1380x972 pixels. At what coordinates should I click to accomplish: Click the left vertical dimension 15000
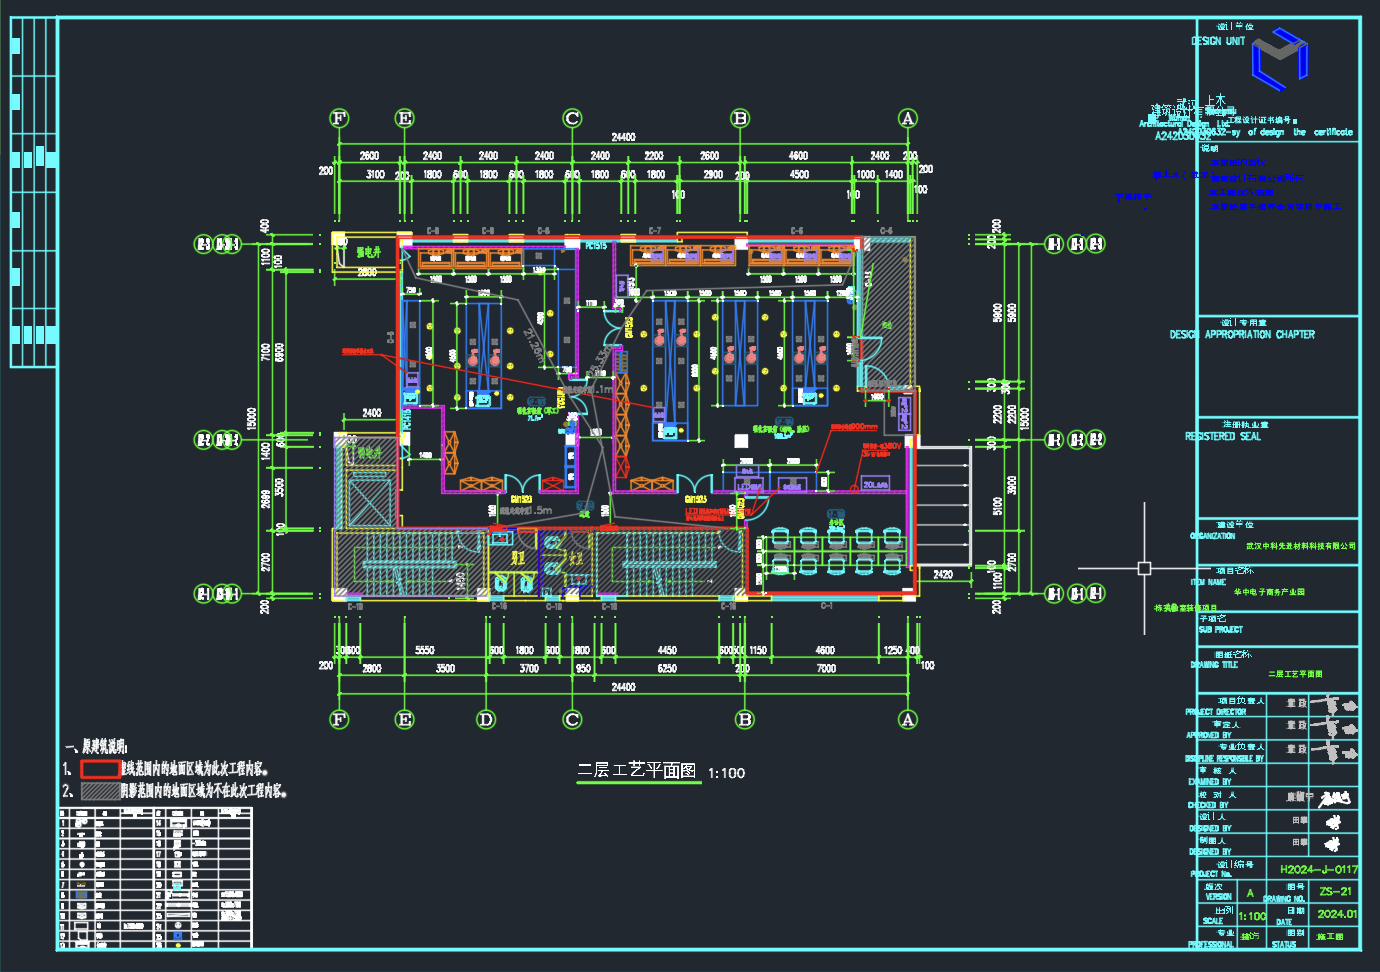pos(252,418)
